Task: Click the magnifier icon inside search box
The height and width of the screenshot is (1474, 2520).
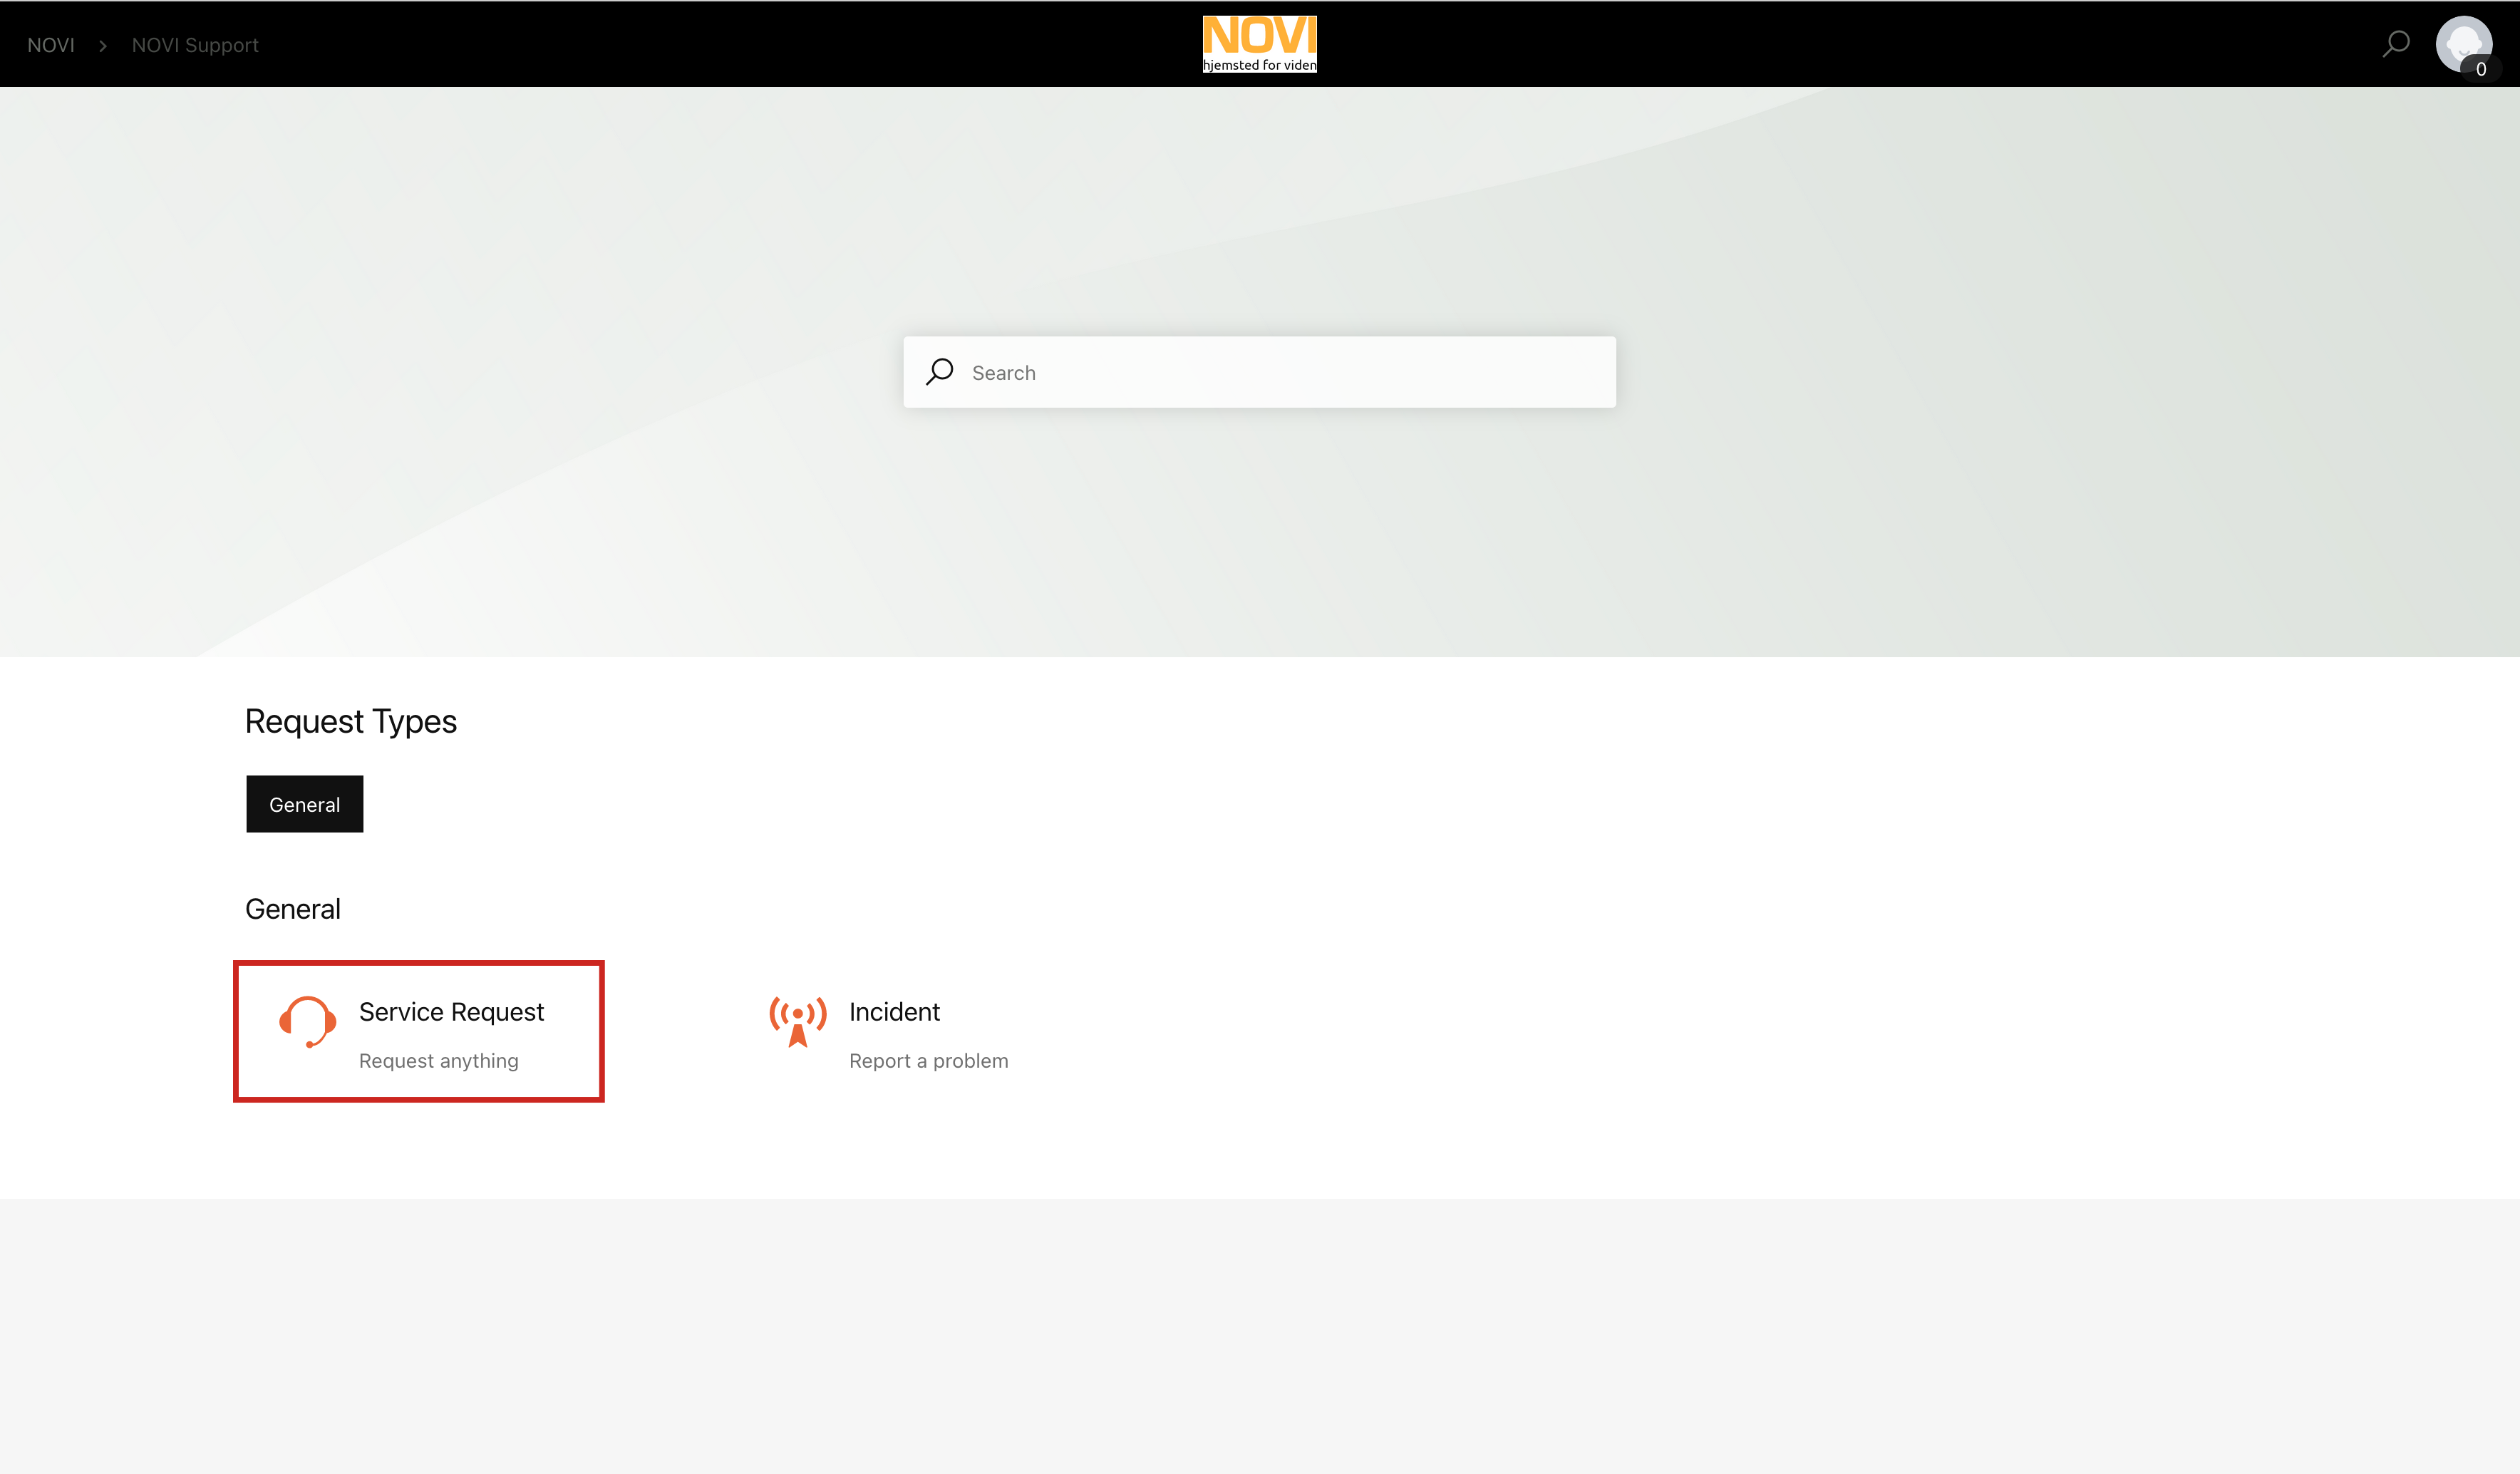Action: 939,372
